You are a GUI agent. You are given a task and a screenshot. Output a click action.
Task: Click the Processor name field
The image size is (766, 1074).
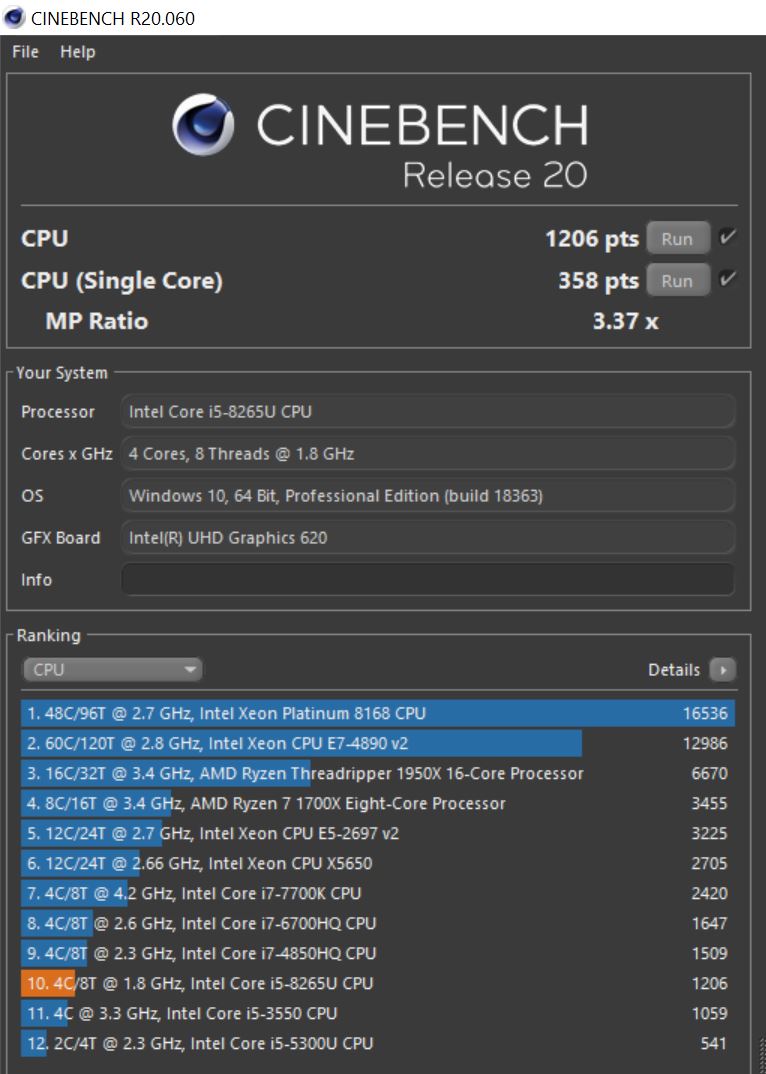[428, 412]
